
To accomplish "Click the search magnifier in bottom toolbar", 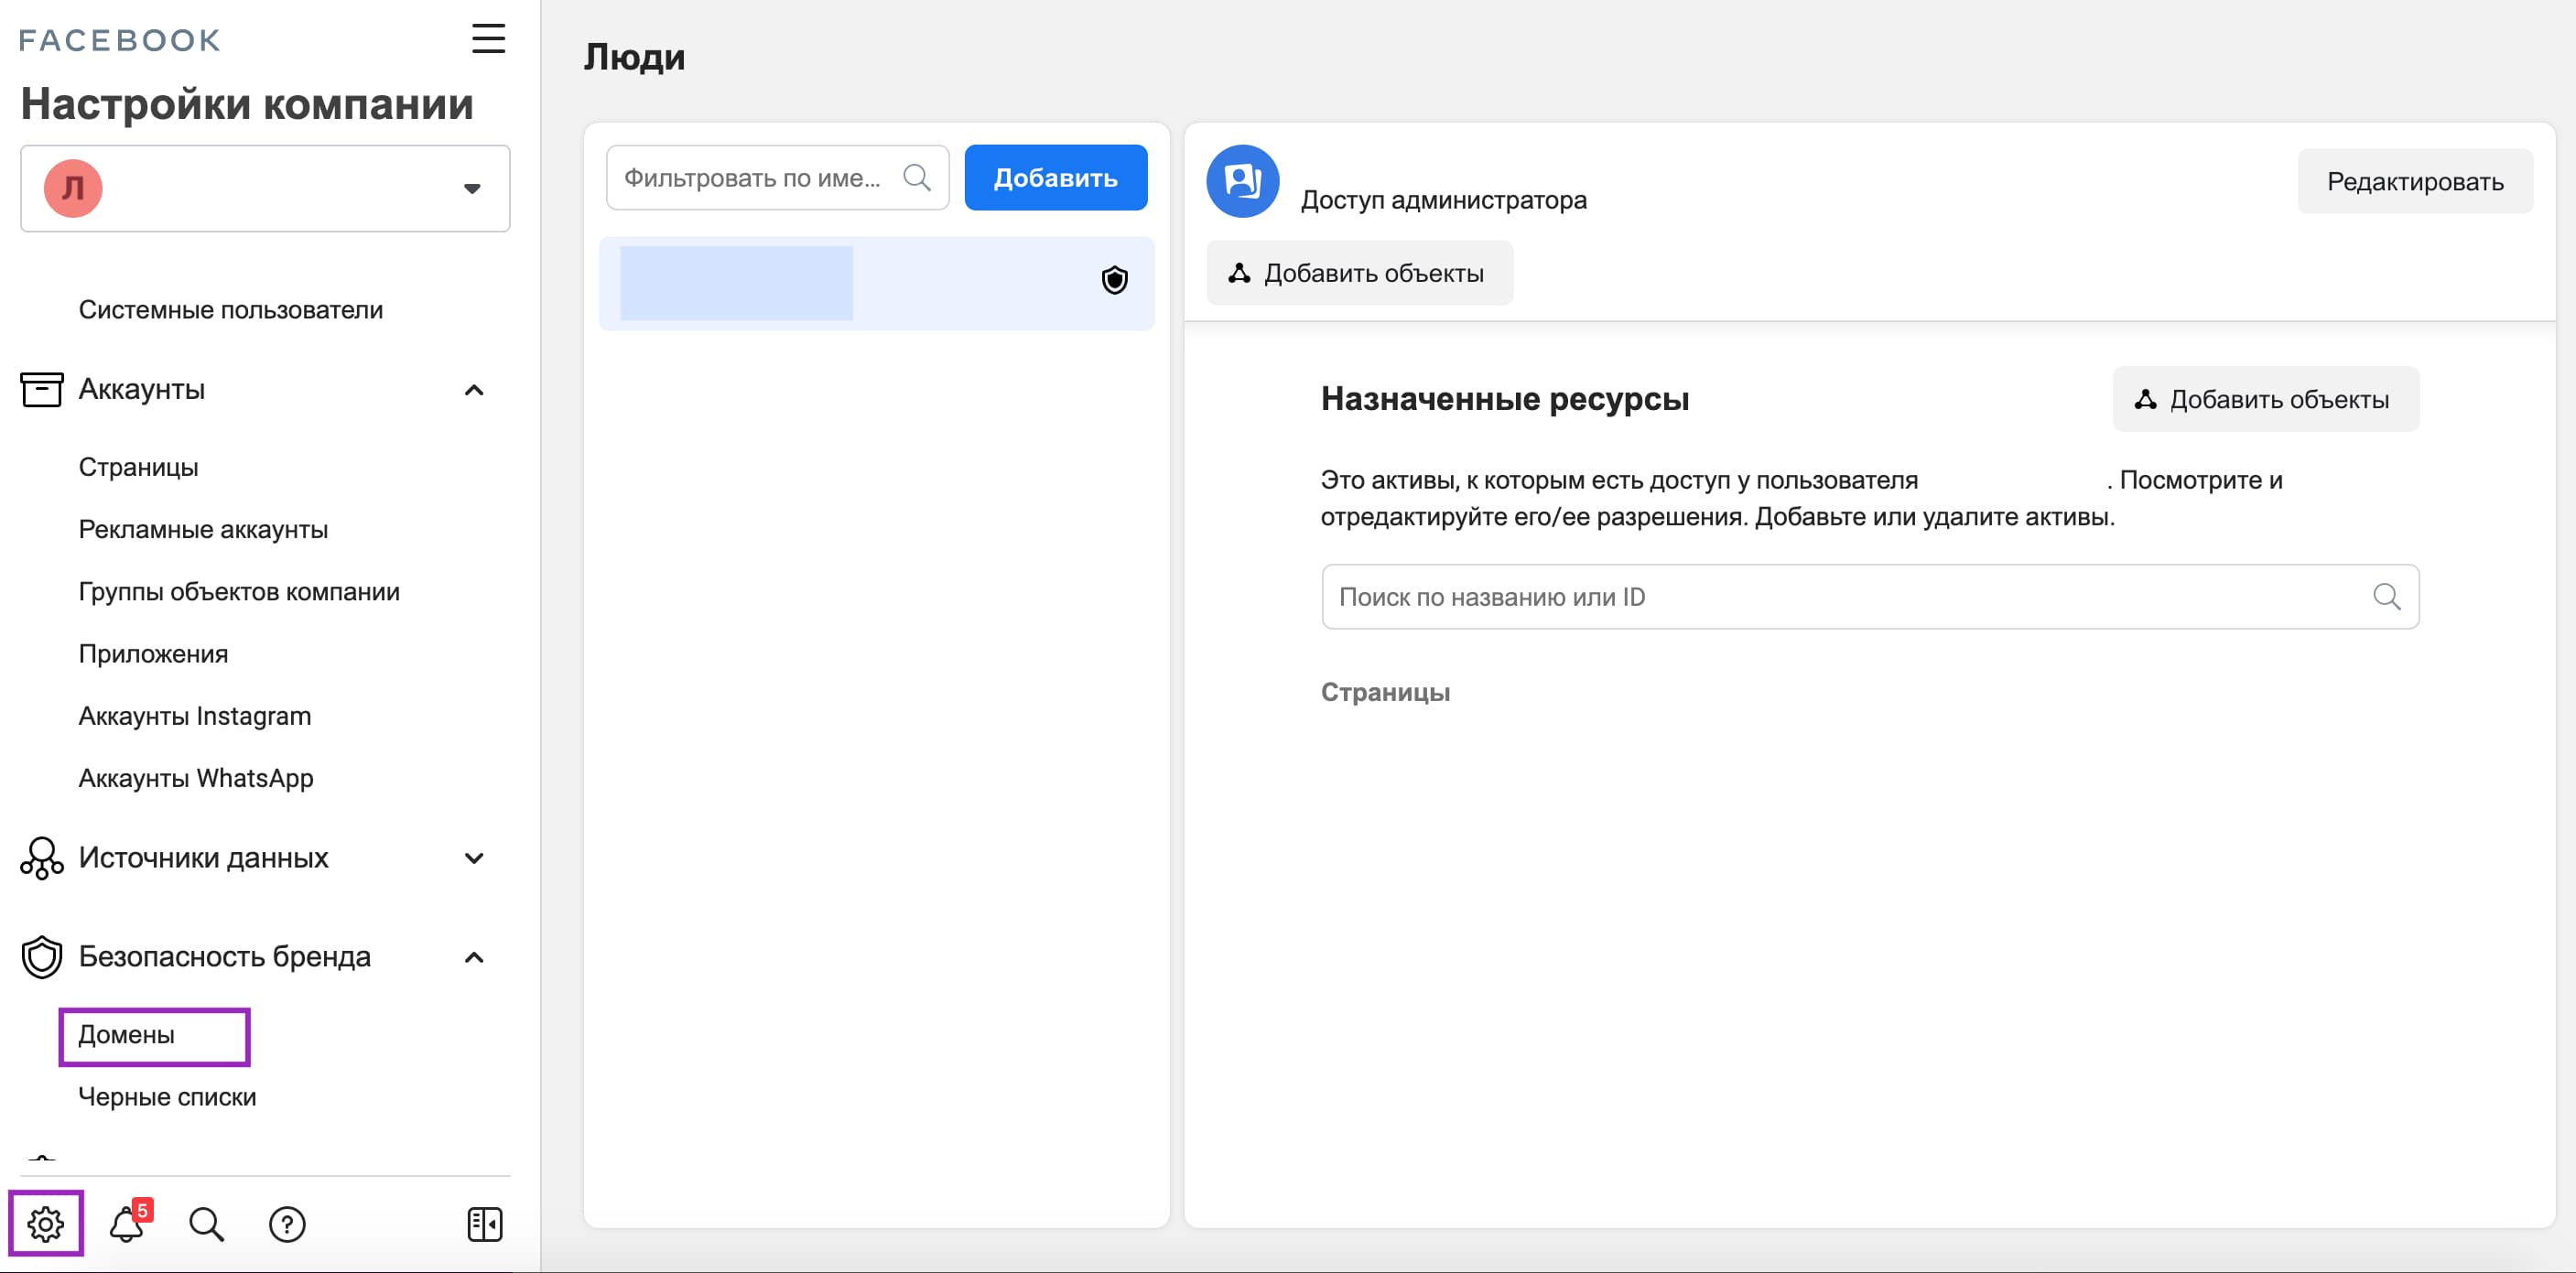I will tap(205, 1223).
